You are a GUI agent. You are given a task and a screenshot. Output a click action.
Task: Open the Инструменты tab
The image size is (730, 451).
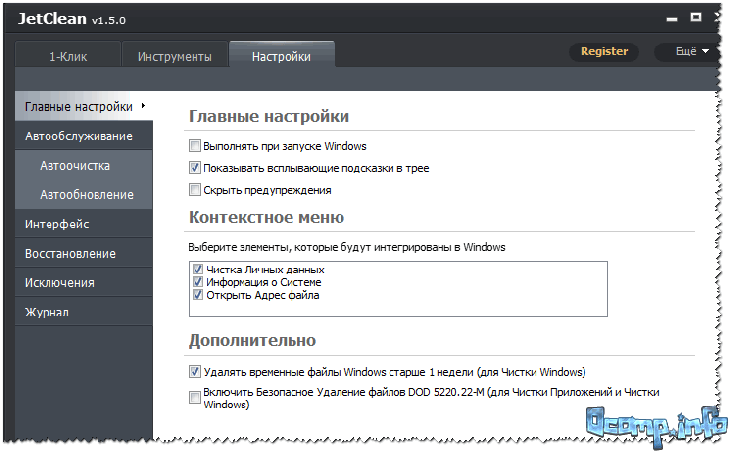[x=175, y=56]
